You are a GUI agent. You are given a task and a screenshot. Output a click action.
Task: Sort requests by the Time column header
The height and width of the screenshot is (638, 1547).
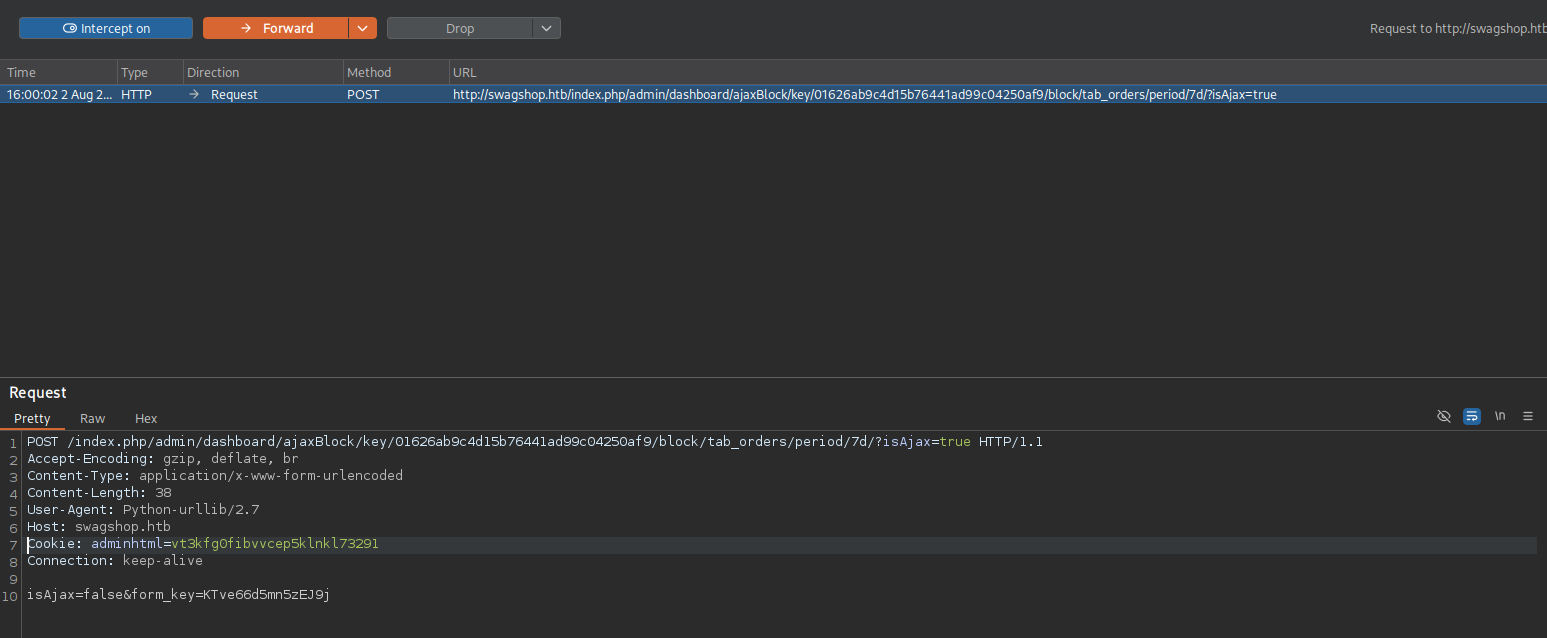[x=20, y=72]
